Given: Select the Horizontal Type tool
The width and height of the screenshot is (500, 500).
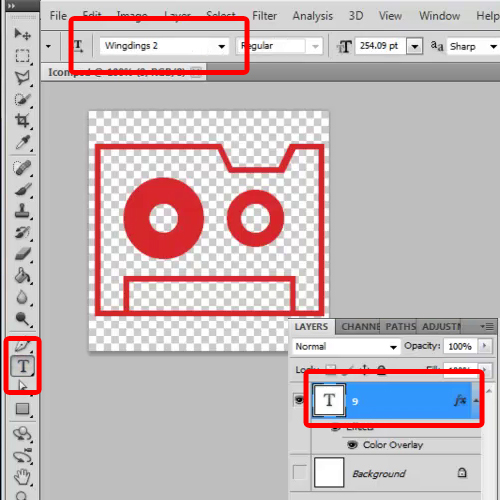Looking at the screenshot, I should click(23, 366).
